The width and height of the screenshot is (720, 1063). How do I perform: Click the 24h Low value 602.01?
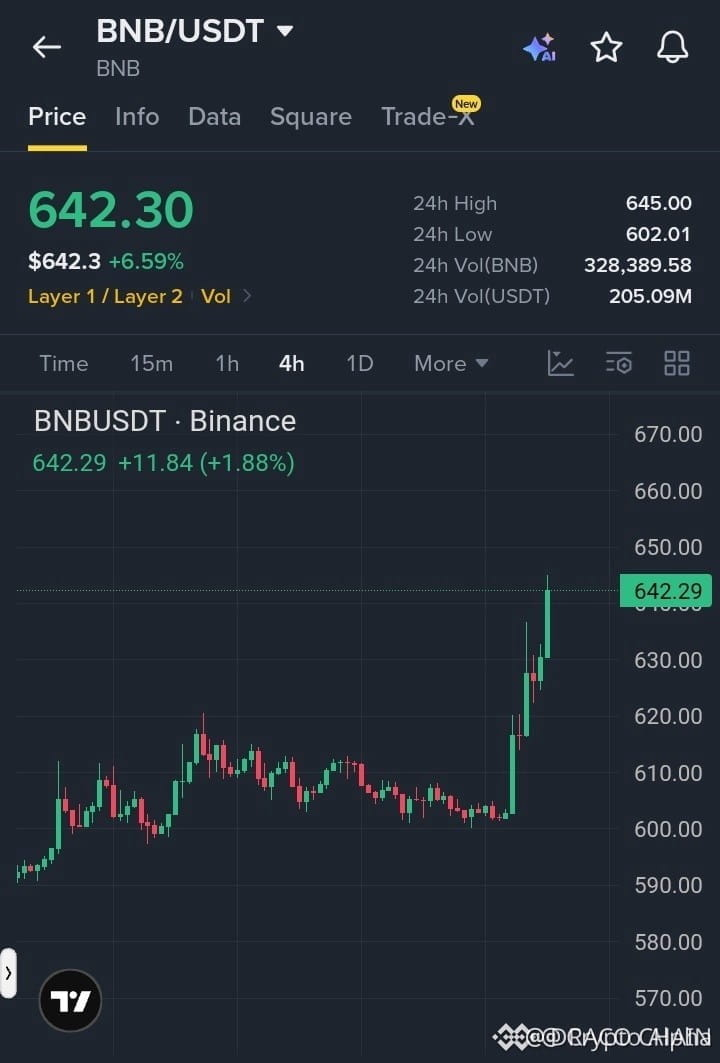[x=658, y=235]
